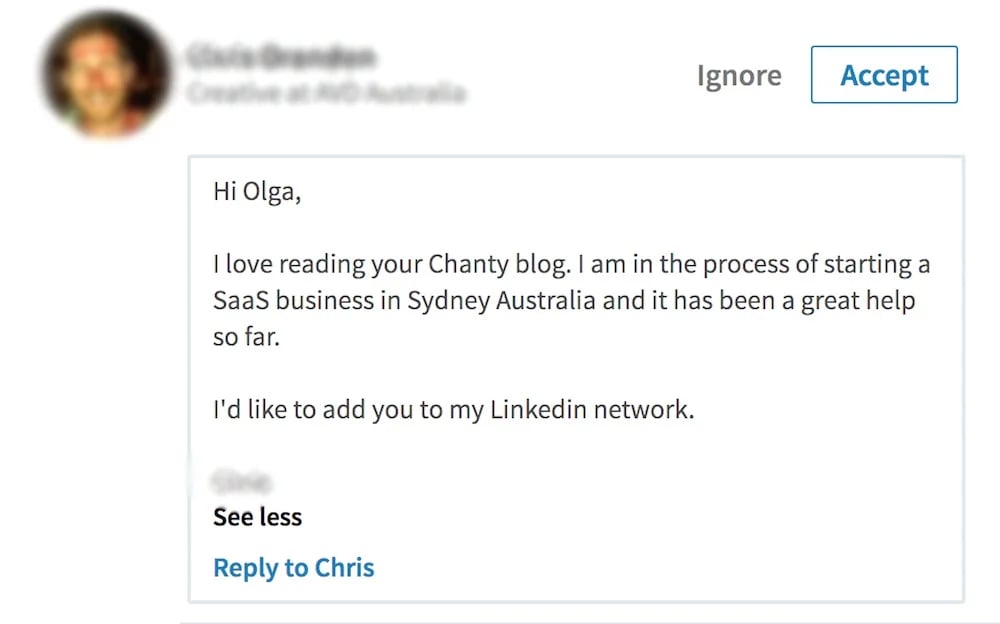Click the blurred job headline under the name
This screenshot has width=1000, height=624.
326,94
